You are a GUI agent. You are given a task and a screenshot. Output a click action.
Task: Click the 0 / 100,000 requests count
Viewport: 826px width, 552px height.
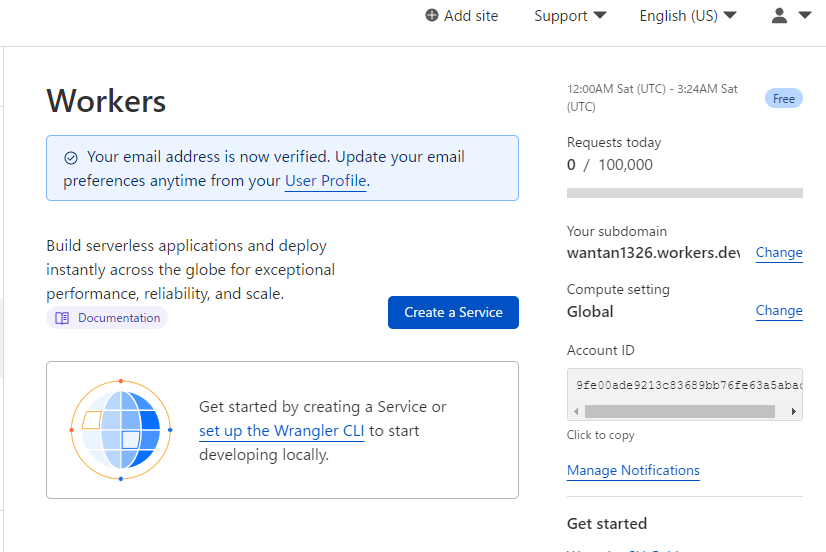pyautogui.click(x=609, y=165)
